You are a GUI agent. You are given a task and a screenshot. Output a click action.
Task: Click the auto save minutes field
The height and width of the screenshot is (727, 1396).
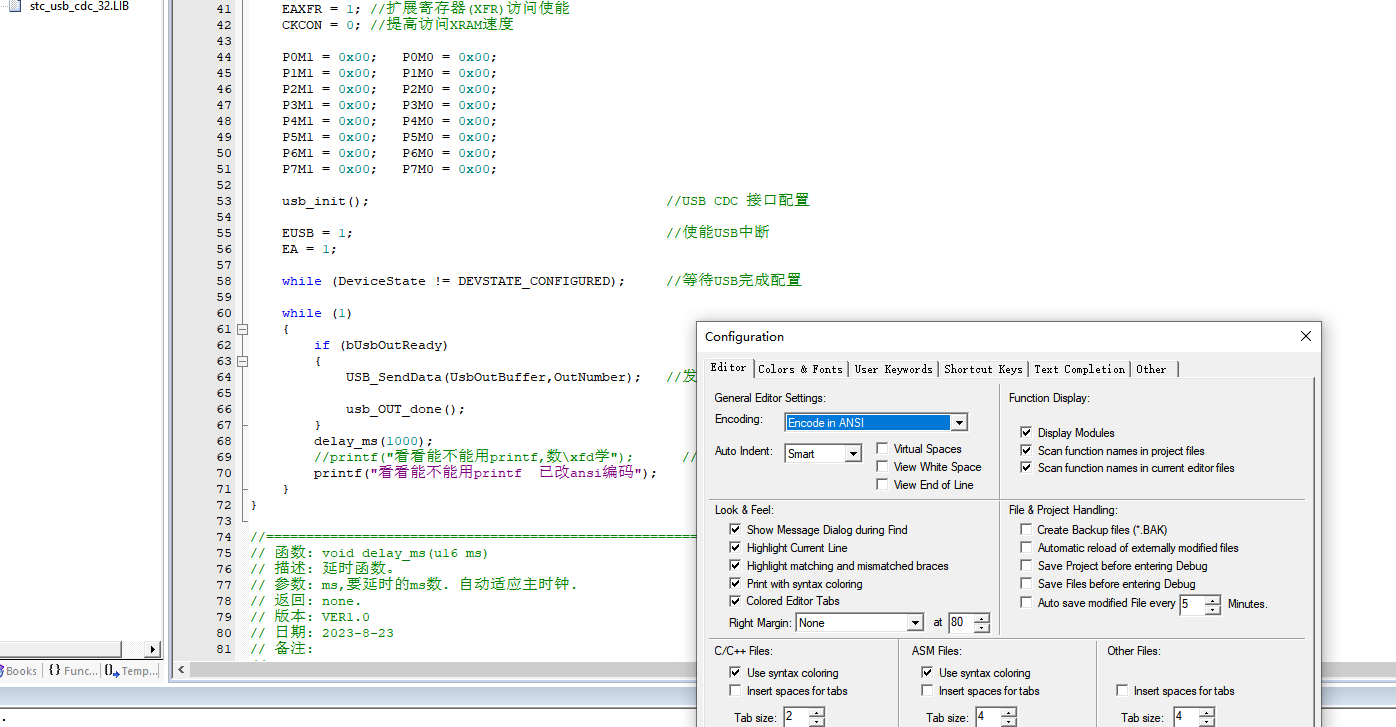click(x=1192, y=604)
